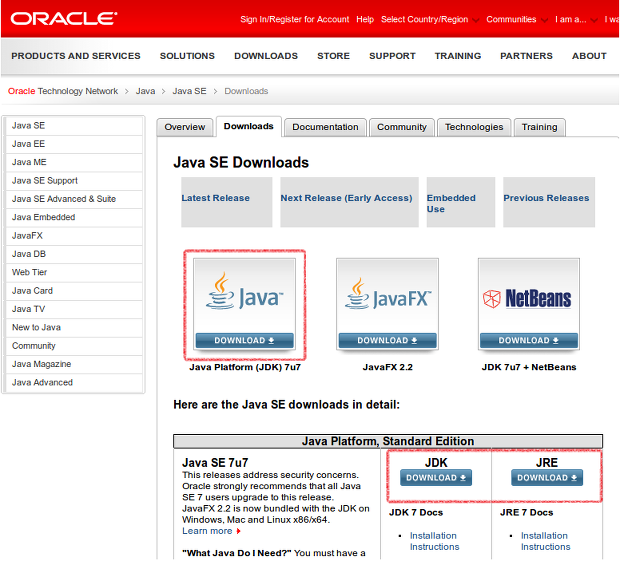Switch to the Technologies tab

[x=474, y=127]
